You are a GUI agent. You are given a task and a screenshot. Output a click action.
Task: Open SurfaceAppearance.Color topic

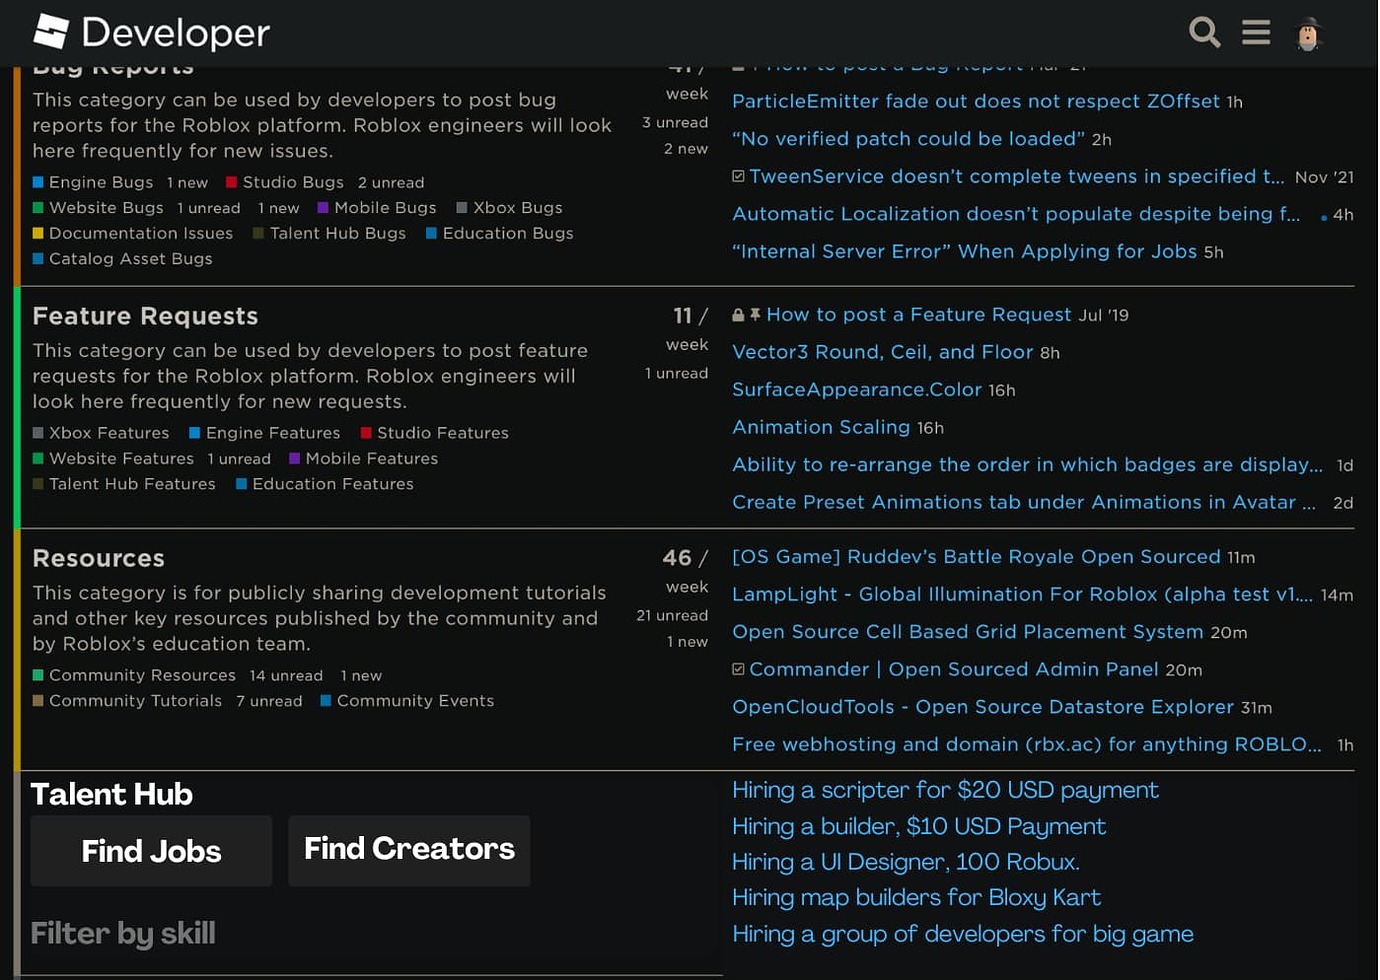[857, 390]
